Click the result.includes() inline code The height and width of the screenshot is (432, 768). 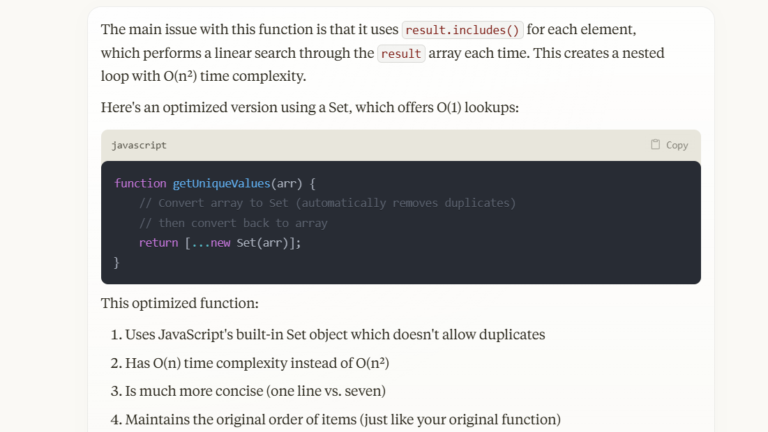[x=463, y=30]
